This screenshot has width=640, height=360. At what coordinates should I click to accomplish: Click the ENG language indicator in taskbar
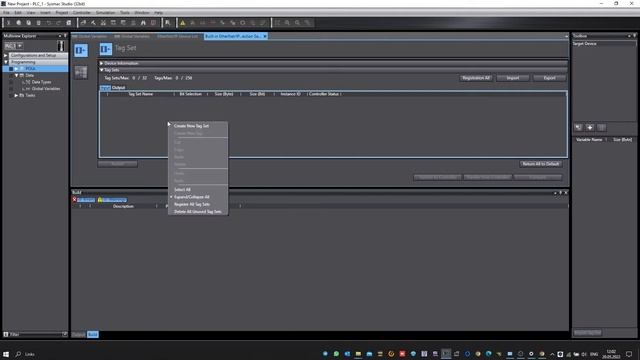[594, 354]
